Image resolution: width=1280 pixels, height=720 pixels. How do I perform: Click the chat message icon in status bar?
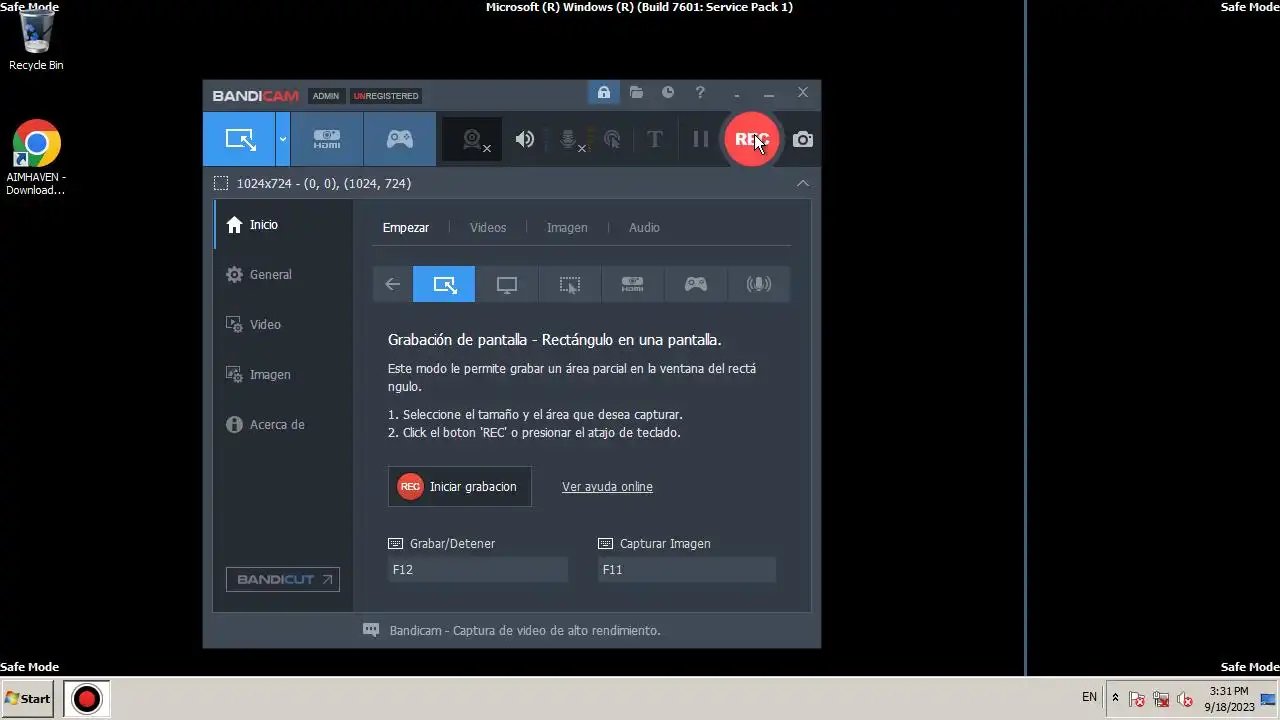click(371, 630)
